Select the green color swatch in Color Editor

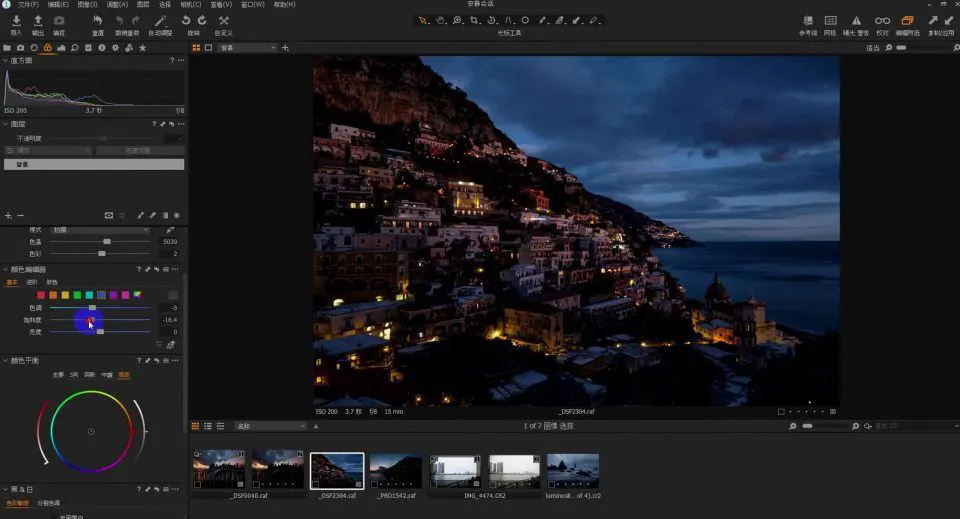pyautogui.click(x=77, y=295)
